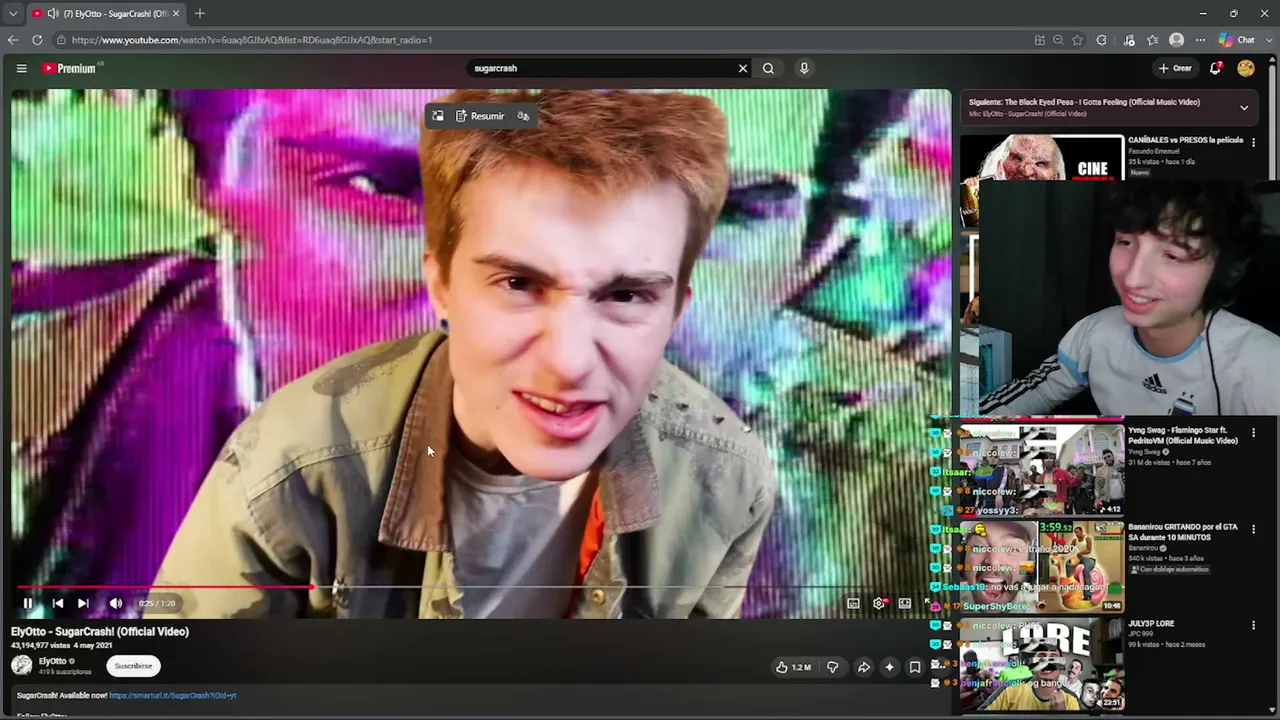This screenshot has width=1280, height=720.
Task: Open the browser profile icon
Action: pyautogui.click(x=1177, y=40)
